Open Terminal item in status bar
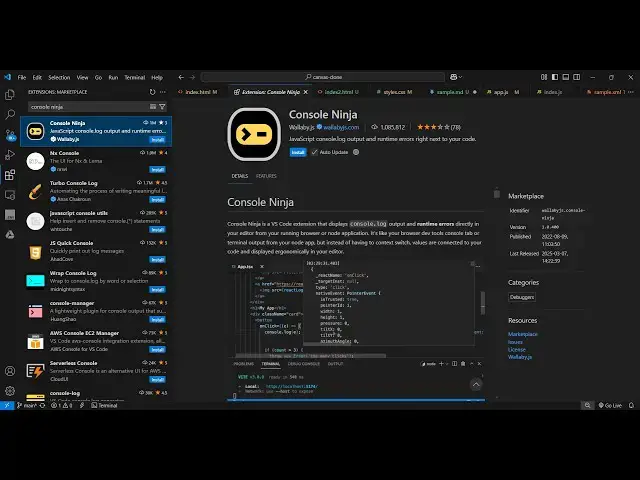Viewport: 640px width, 480px height. pos(104,405)
